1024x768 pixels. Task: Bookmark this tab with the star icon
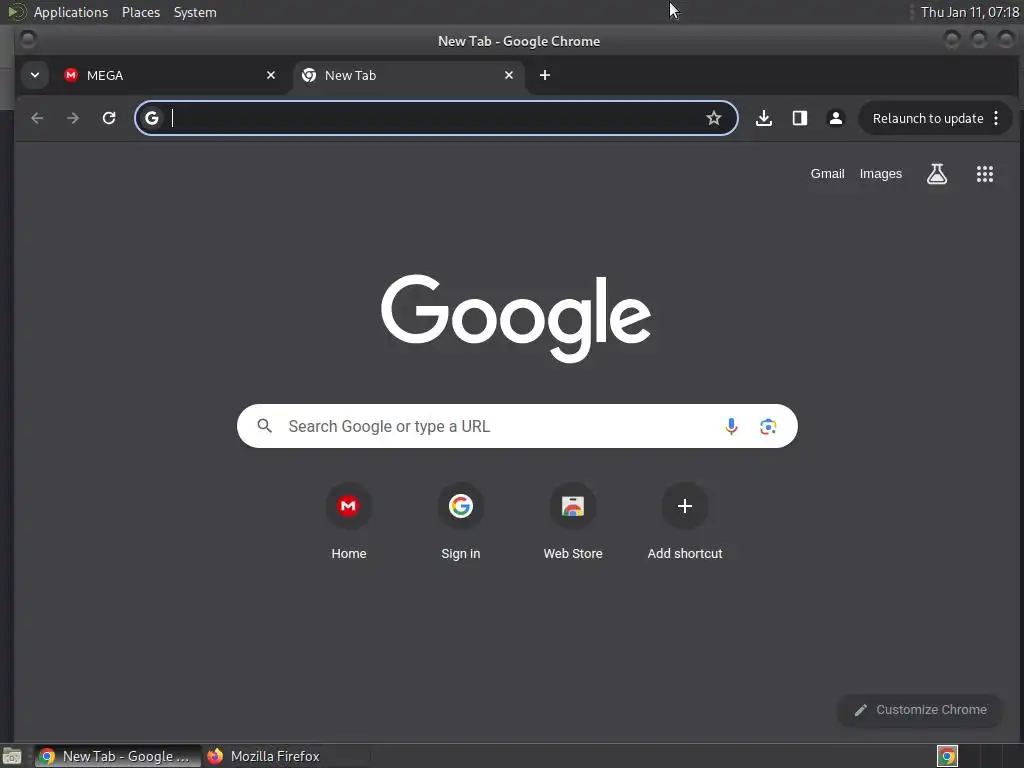click(x=714, y=118)
